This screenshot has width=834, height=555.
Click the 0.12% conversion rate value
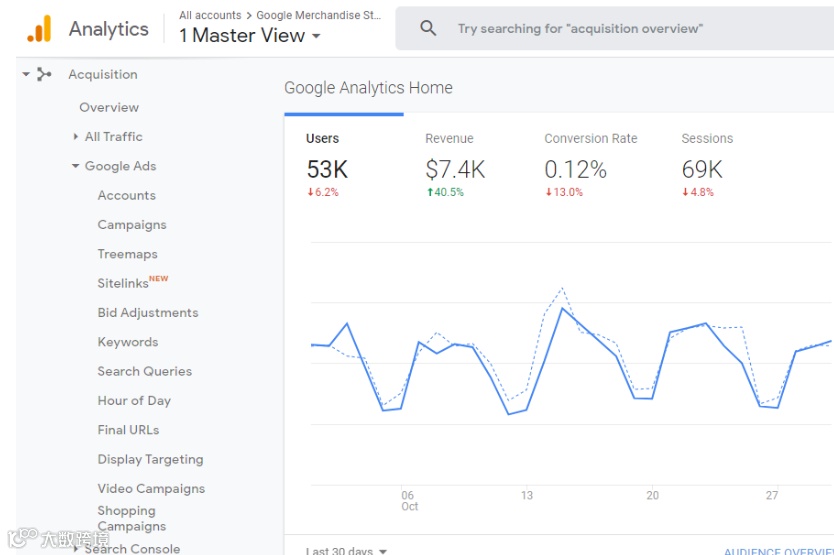click(576, 170)
